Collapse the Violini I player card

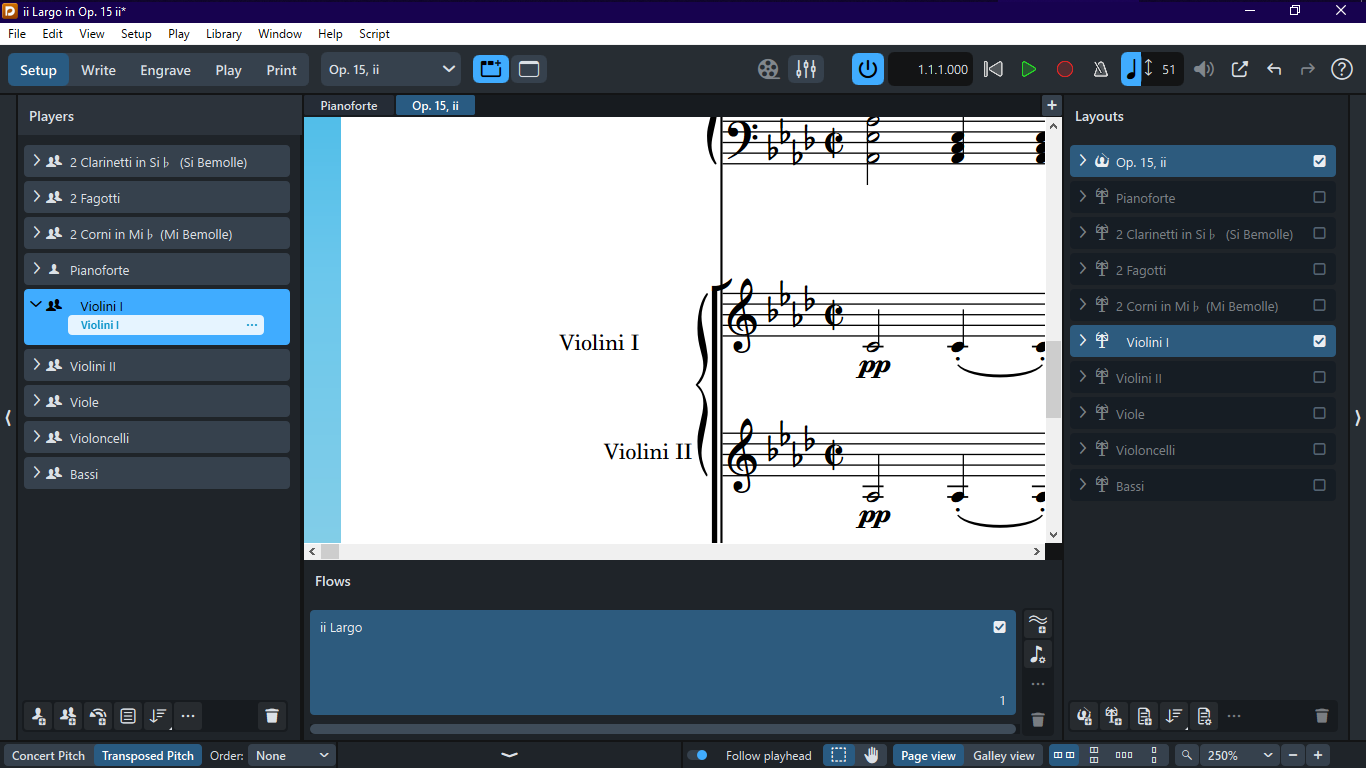click(x=37, y=305)
